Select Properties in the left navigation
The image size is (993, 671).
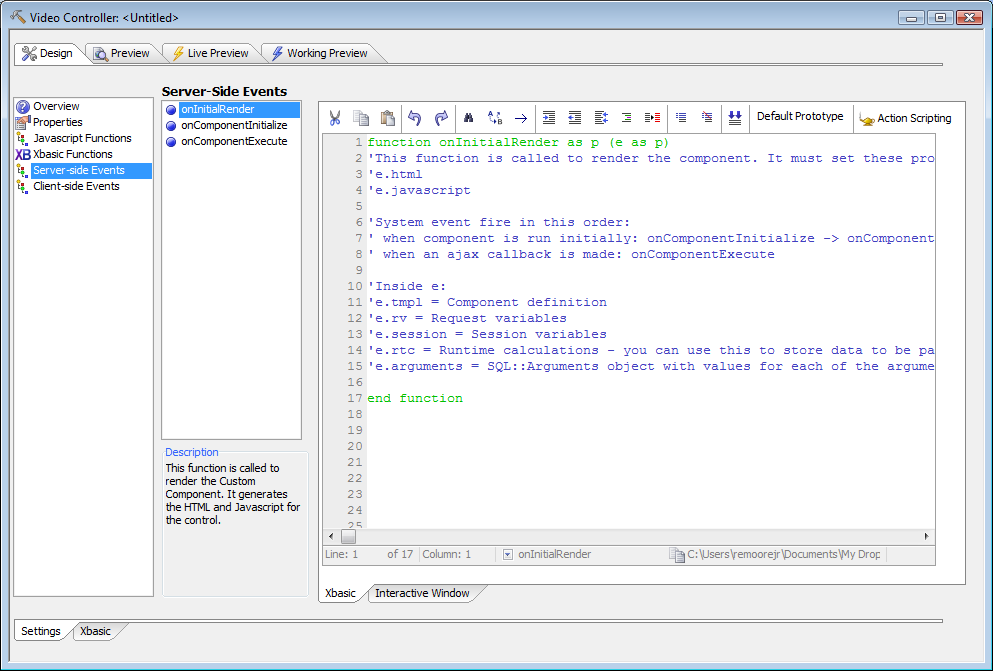[x=58, y=122]
